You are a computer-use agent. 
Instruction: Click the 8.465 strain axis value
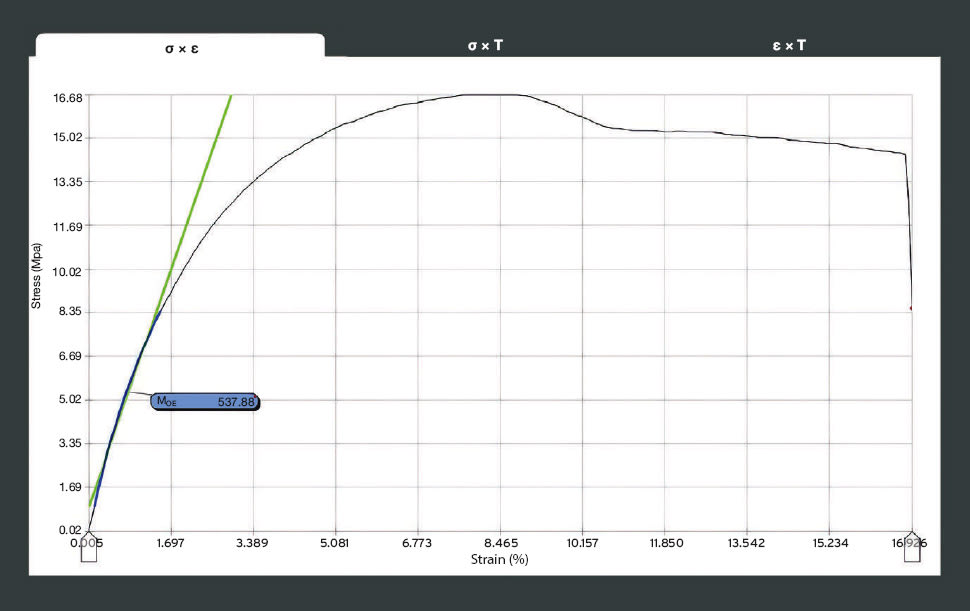coord(501,544)
